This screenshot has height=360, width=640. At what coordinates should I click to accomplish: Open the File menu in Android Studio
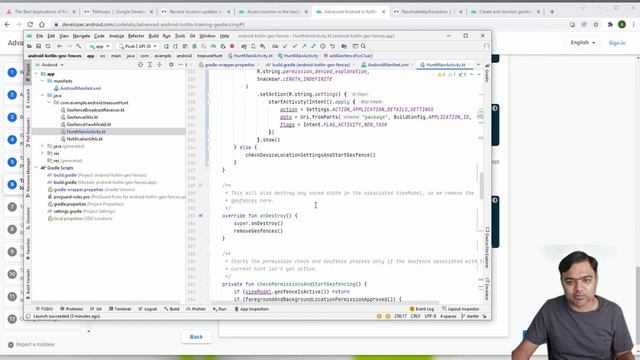coord(40,36)
